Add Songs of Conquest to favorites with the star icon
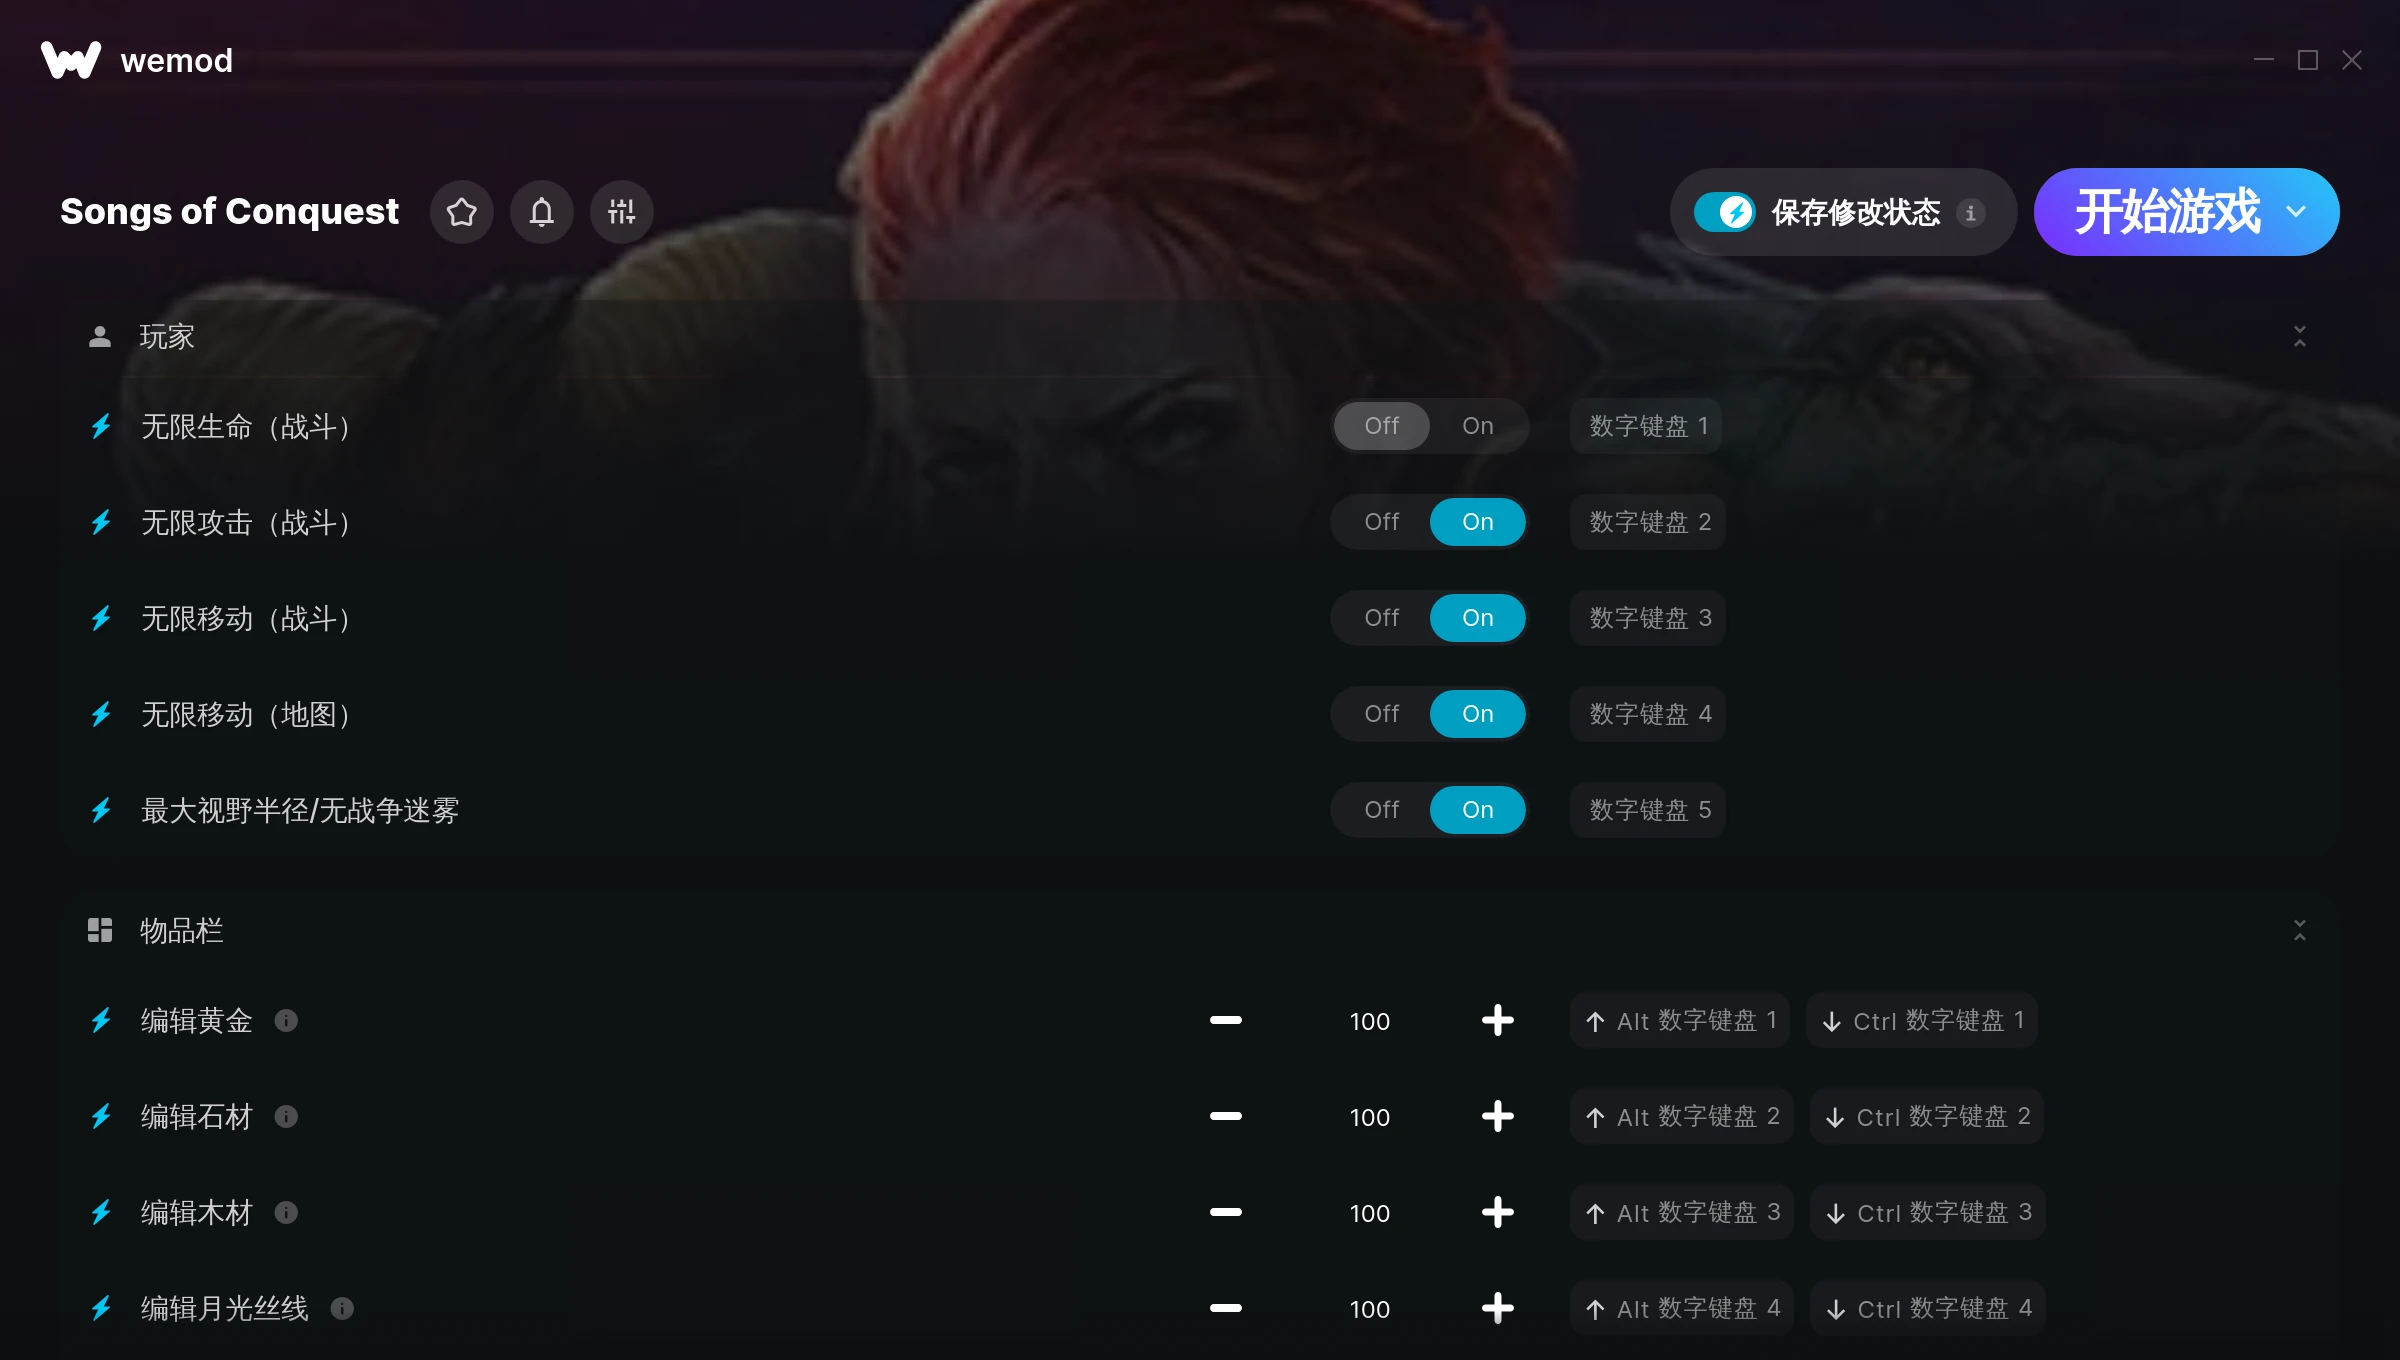 tap(461, 212)
